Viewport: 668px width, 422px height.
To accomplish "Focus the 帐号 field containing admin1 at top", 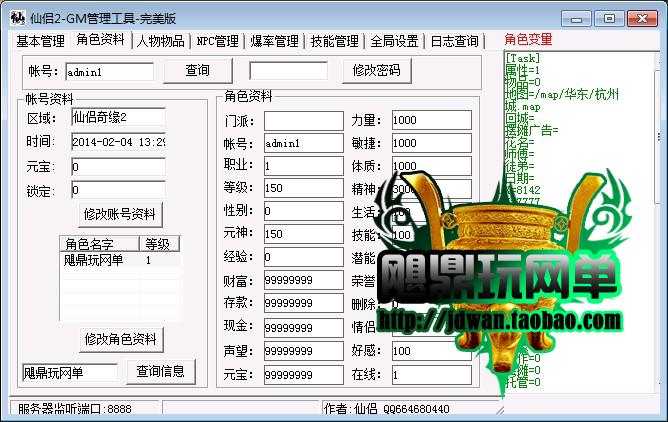I will pyautogui.click(x=109, y=71).
